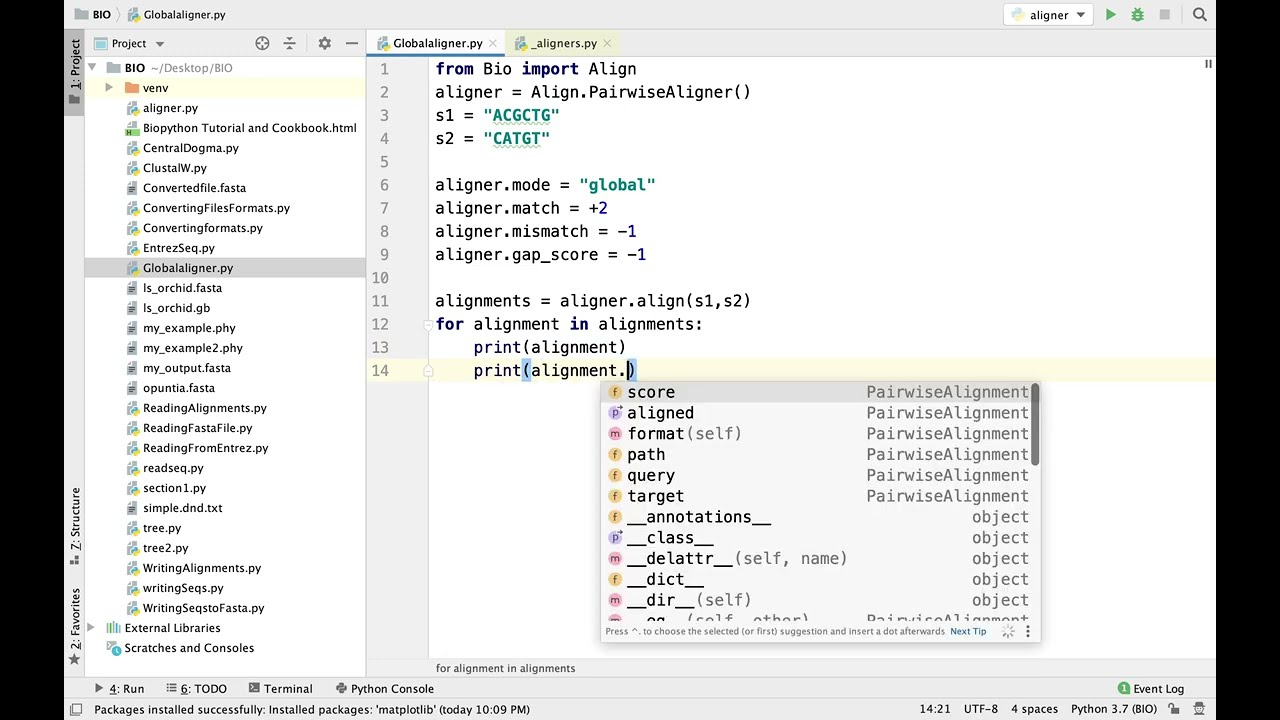Choose path completion suggestion

tap(817, 455)
